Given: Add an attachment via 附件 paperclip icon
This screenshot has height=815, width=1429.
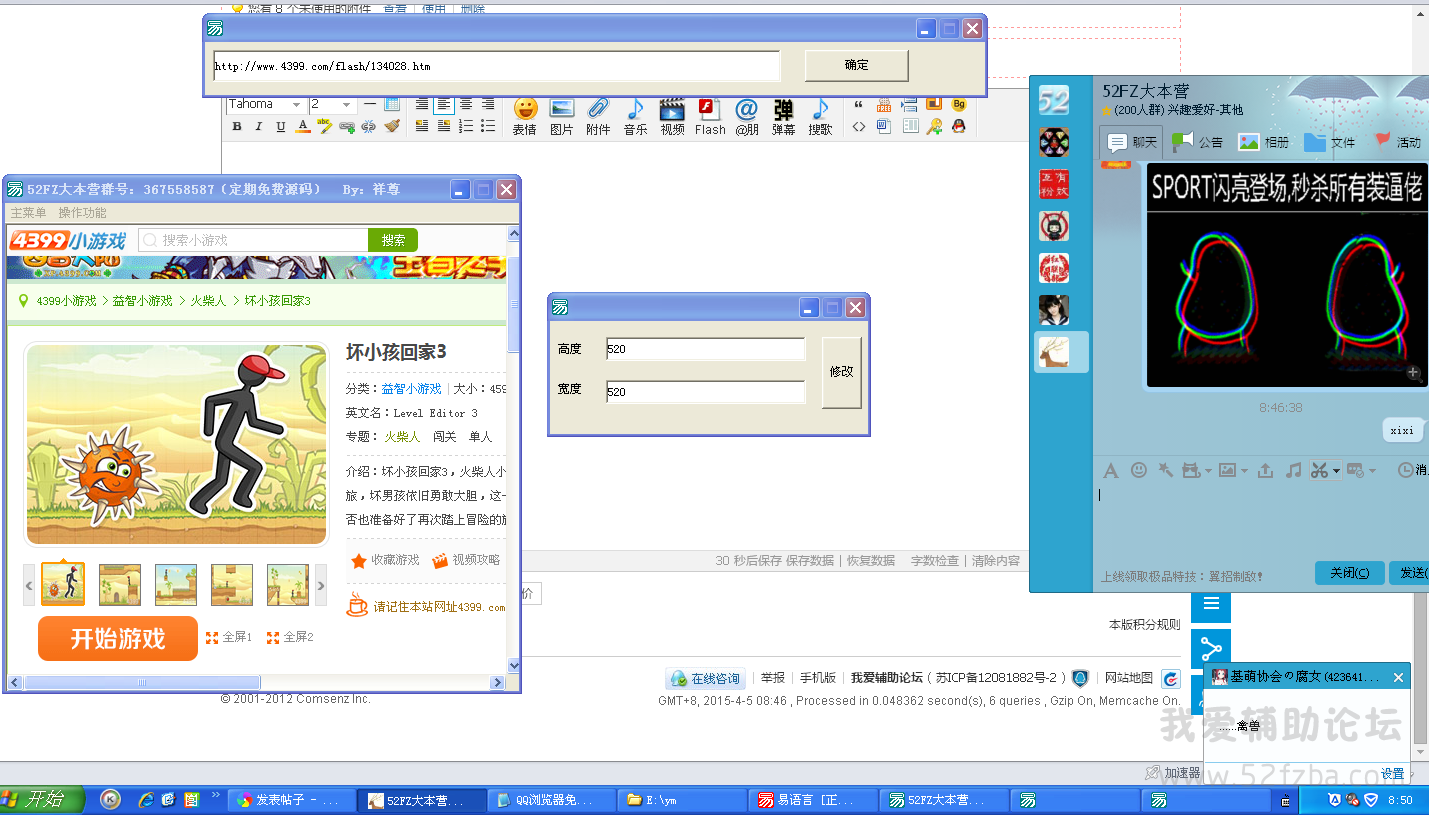Looking at the screenshot, I should click(598, 116).
